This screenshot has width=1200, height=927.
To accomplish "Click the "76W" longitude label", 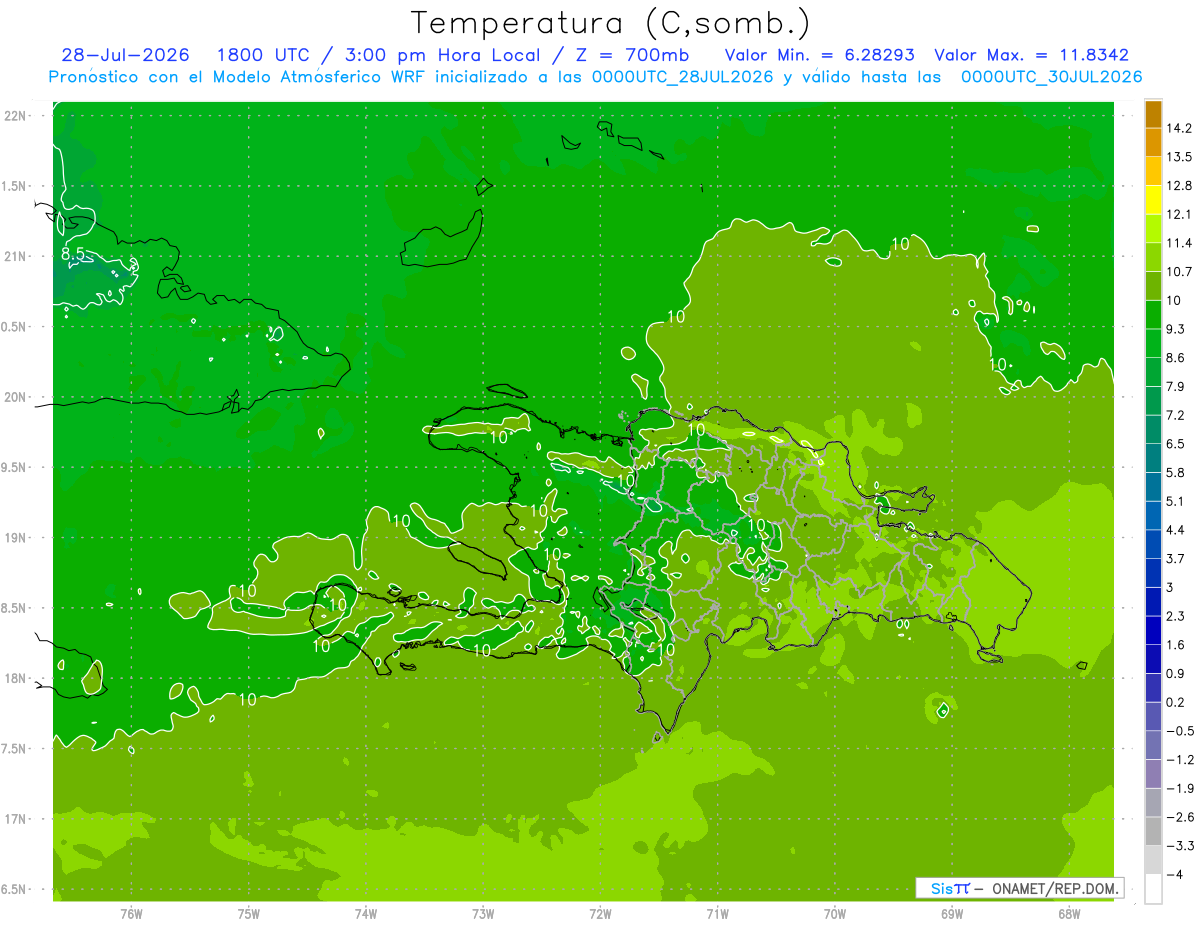I will click(x=131, y=914).
